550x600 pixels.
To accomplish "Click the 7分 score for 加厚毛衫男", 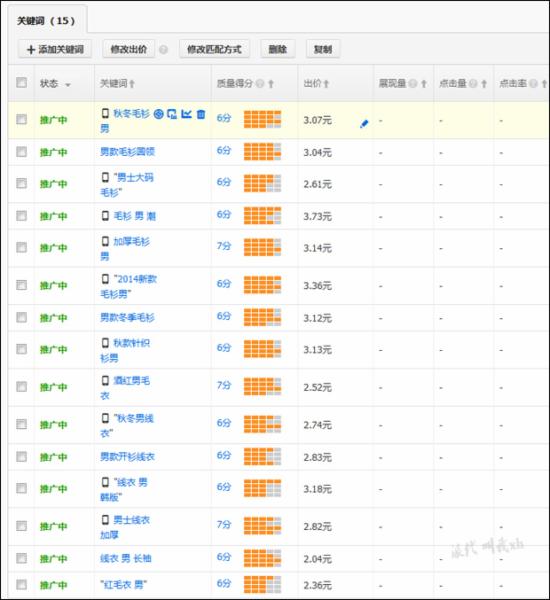I will coord(224,246).
